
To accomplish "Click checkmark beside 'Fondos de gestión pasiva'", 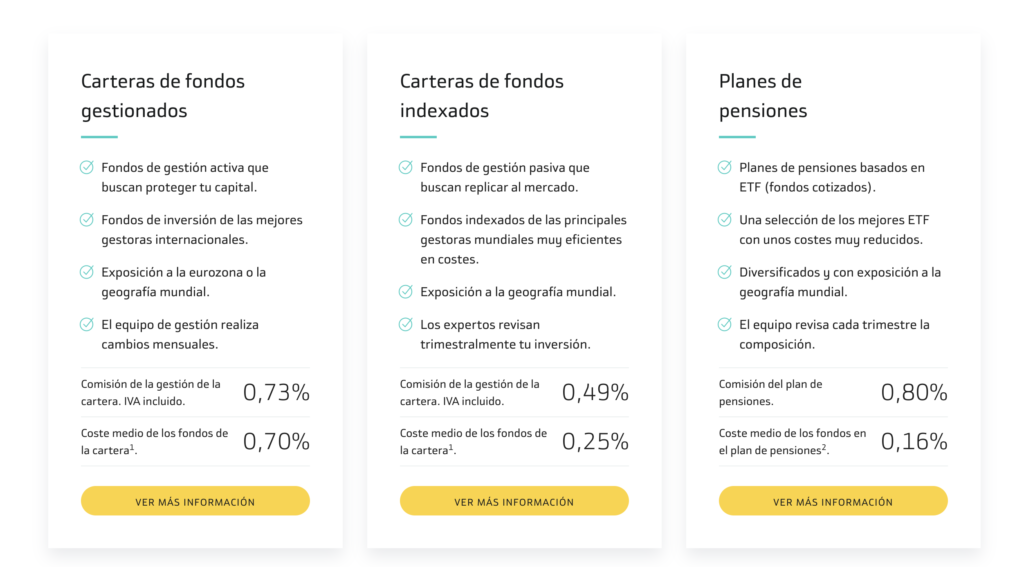I will [x=406, y=167].
